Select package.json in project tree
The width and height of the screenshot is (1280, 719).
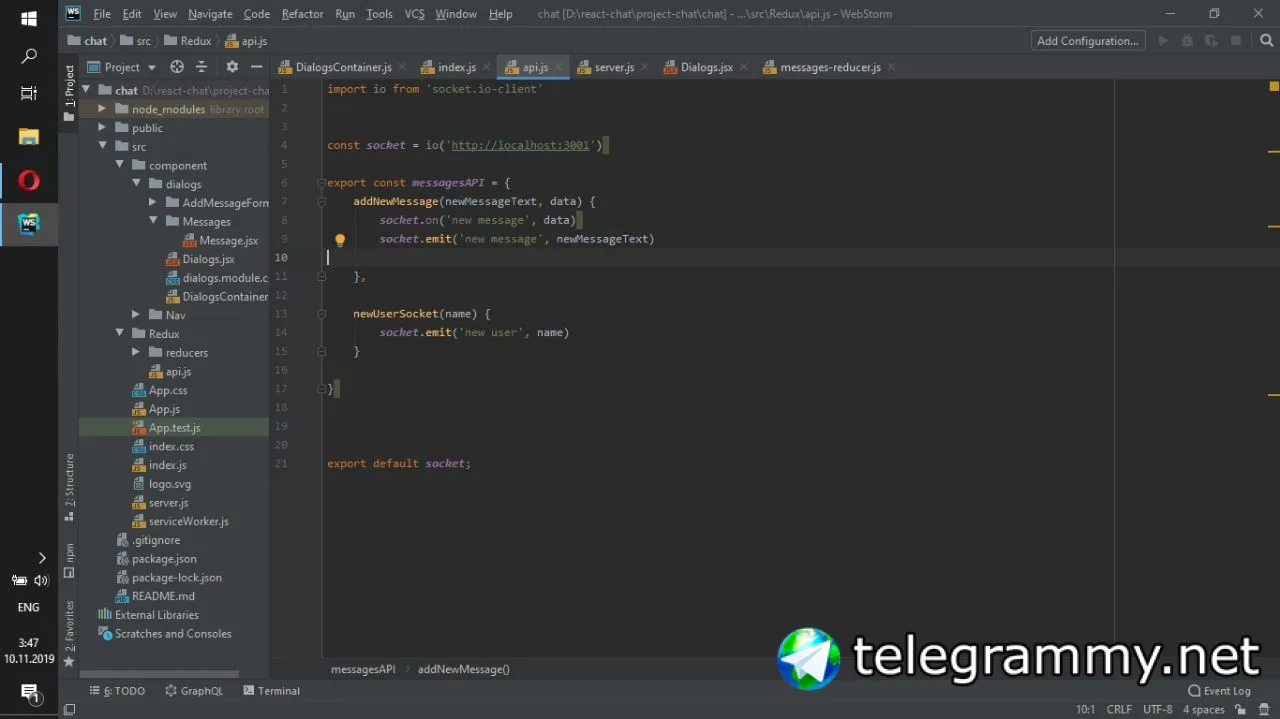coord(164,559)
